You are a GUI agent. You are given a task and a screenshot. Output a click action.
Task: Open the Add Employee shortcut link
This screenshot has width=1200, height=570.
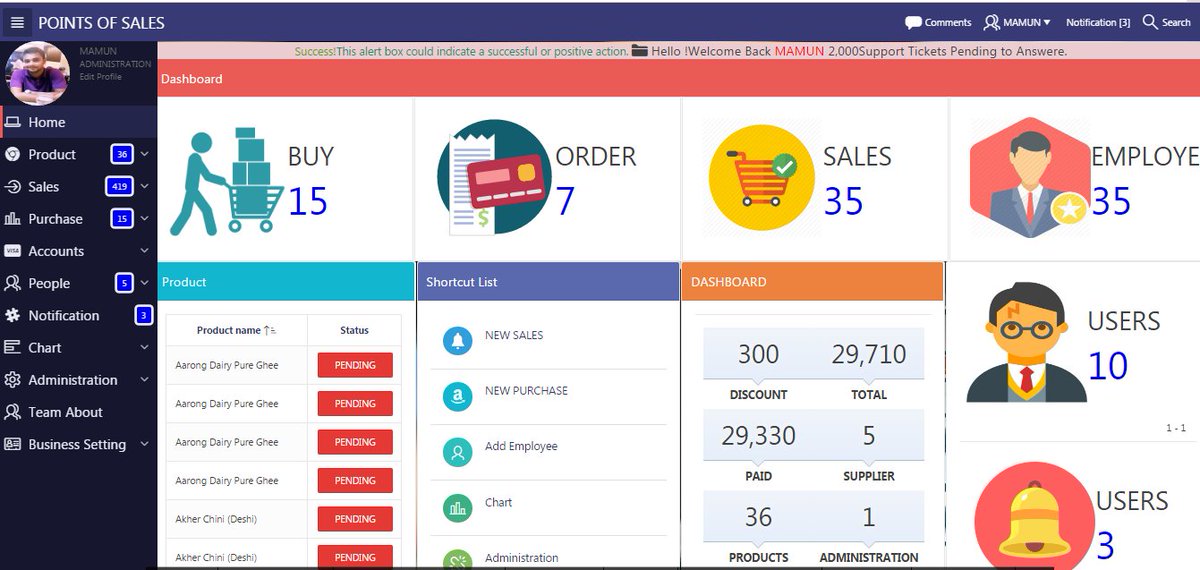click(x=521, y=446)
